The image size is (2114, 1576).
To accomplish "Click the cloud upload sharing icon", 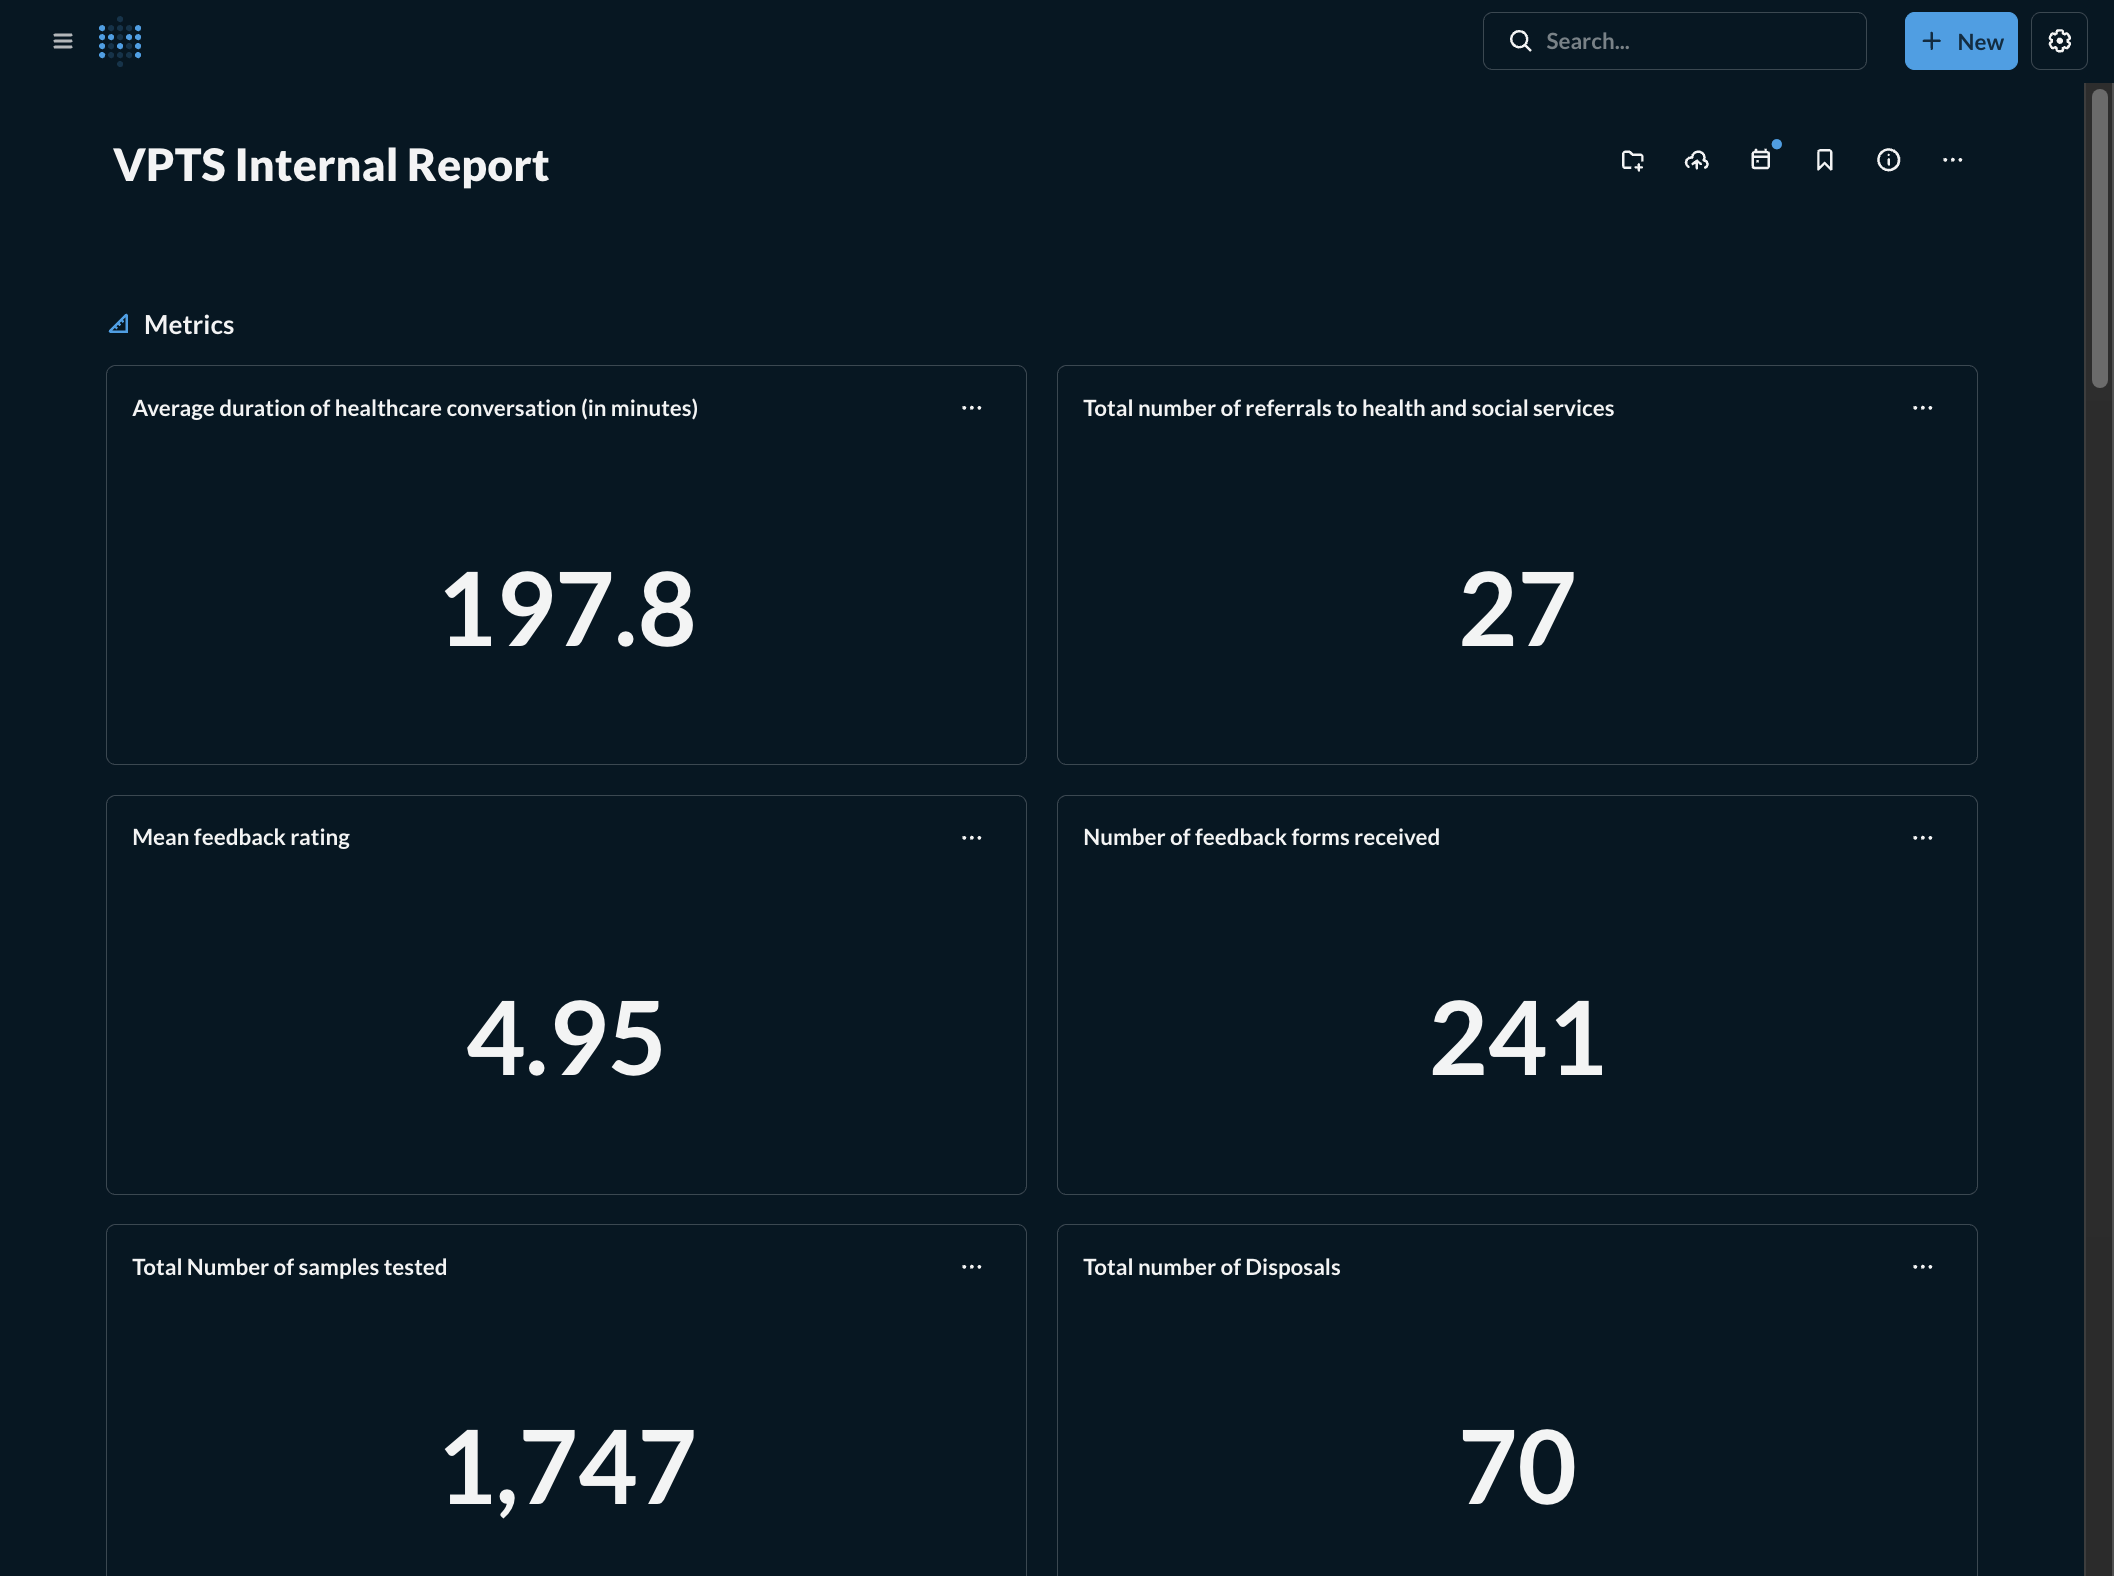I will (x=1696, y=160).
